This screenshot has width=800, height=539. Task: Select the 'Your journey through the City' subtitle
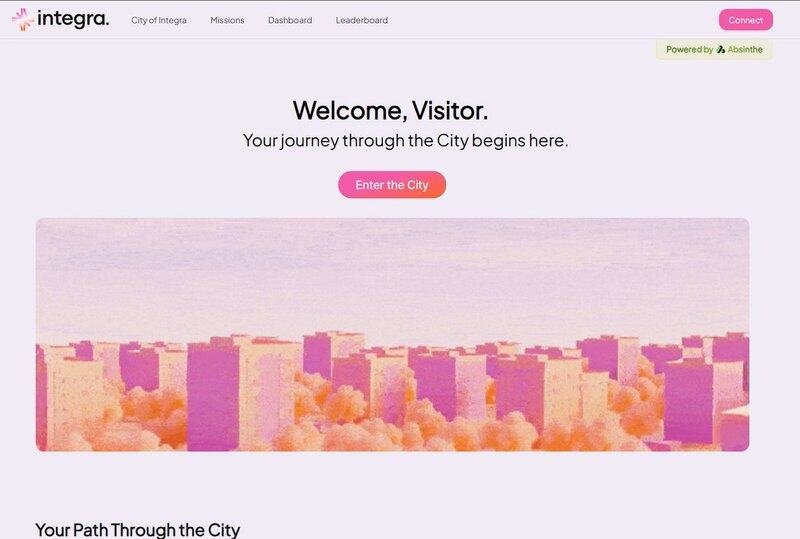(x=405, y=140)
